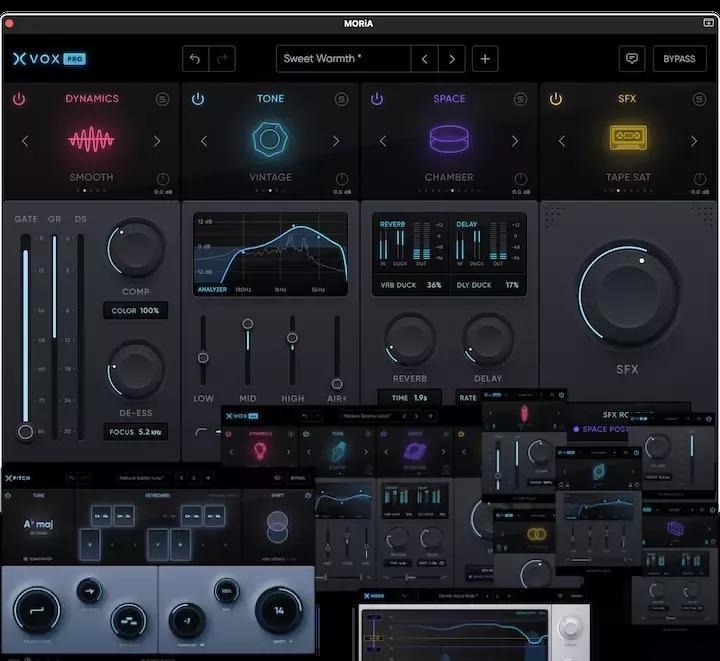The height and width of the screenshot is (661, 720).
Task: Go to previous preset
Action: [424, 59]
